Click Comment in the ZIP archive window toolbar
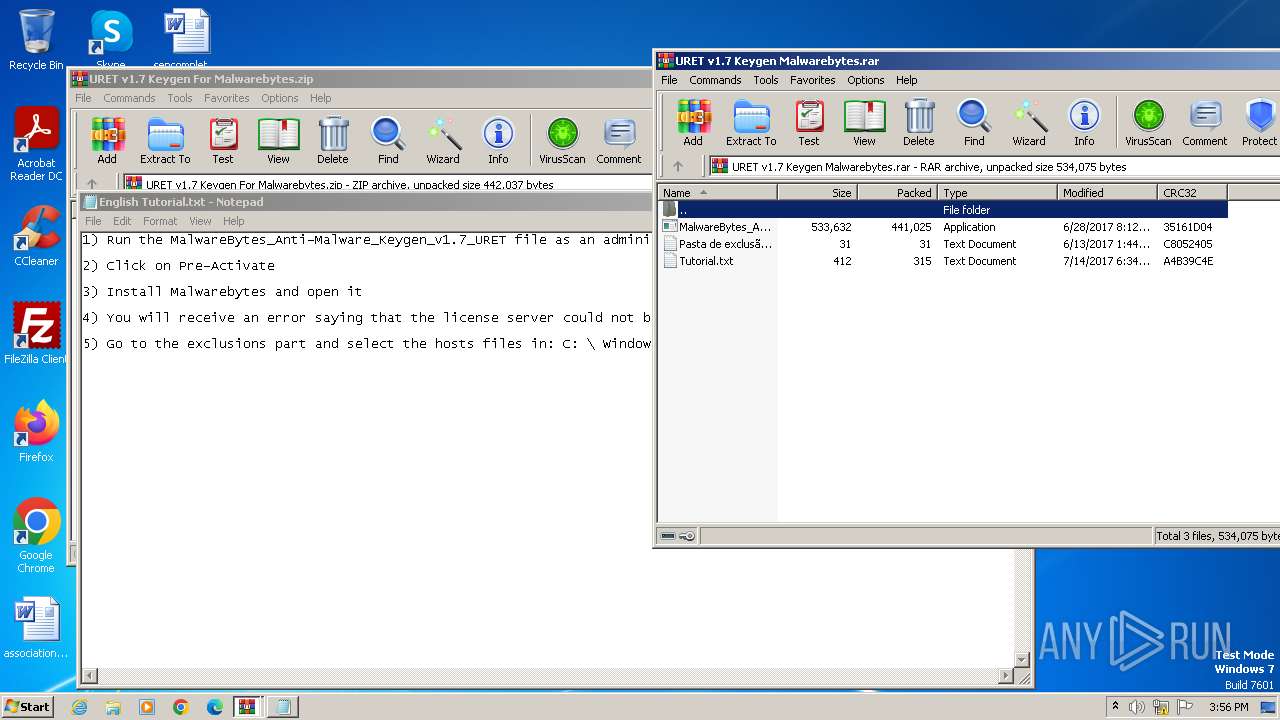The width and height of the screenshot is (1280, 720). point(619,141)
